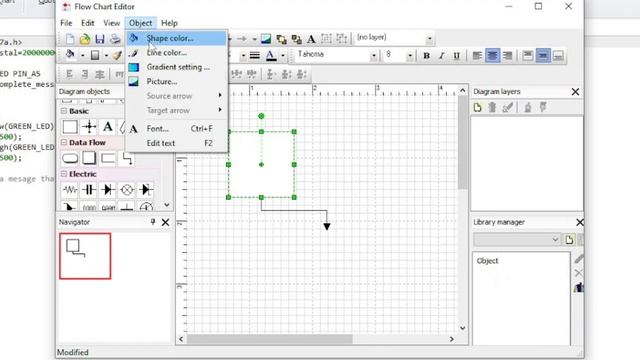Click the Navigator diagram thumbnail
This screenshot has width=640, height=360.
[85, 256]
